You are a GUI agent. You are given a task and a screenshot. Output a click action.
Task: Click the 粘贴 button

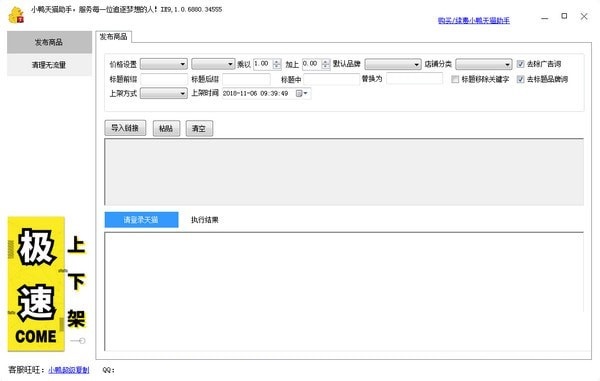(x=166, y=128)
